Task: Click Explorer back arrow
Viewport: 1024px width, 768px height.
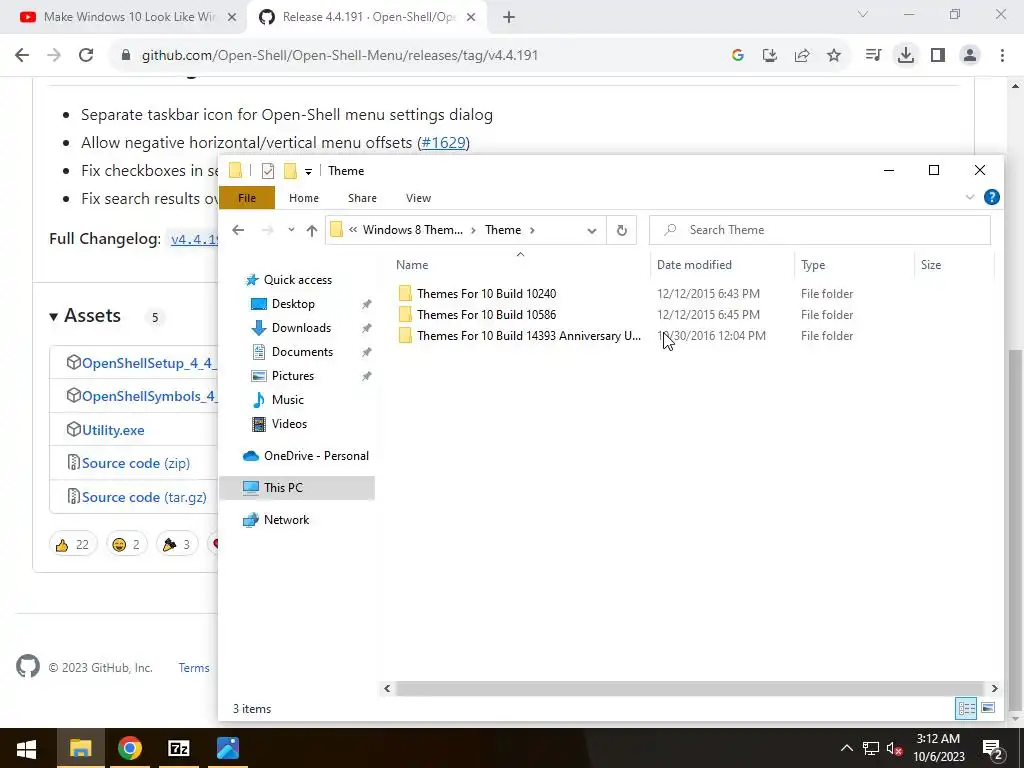Action: 238,230
